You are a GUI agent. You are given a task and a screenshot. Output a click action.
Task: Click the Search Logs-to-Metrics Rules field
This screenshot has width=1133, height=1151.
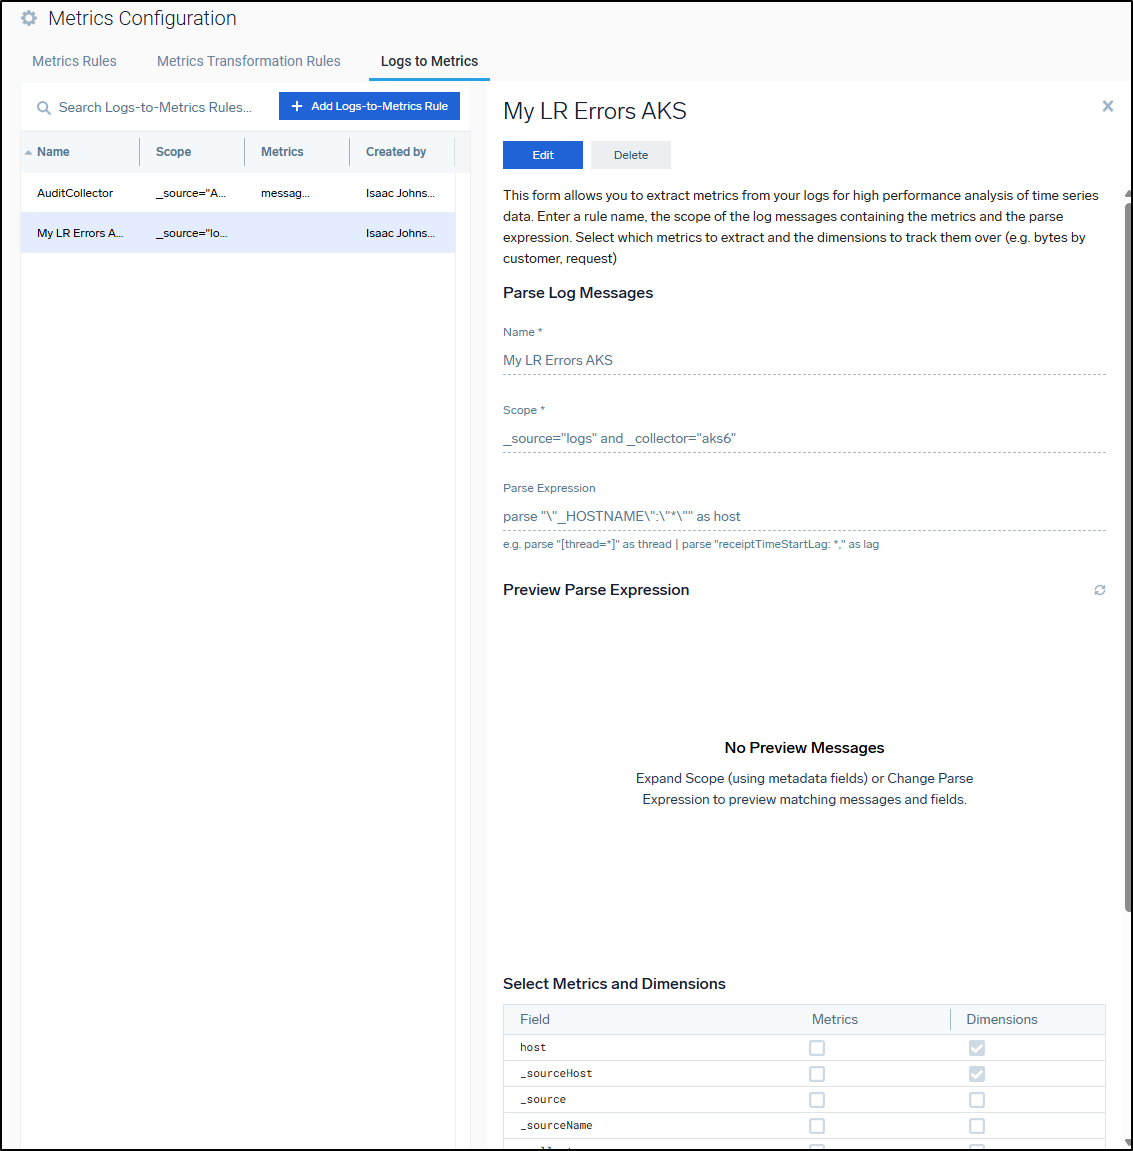(155, 108)
